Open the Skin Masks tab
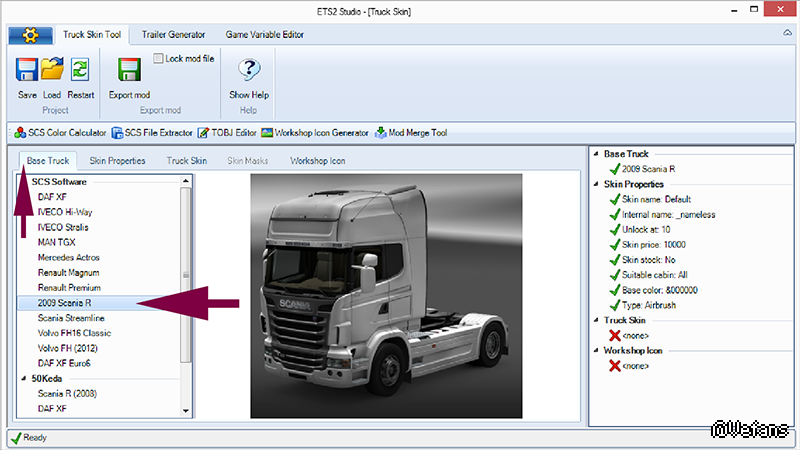800x450 pixels. [247, 161]
